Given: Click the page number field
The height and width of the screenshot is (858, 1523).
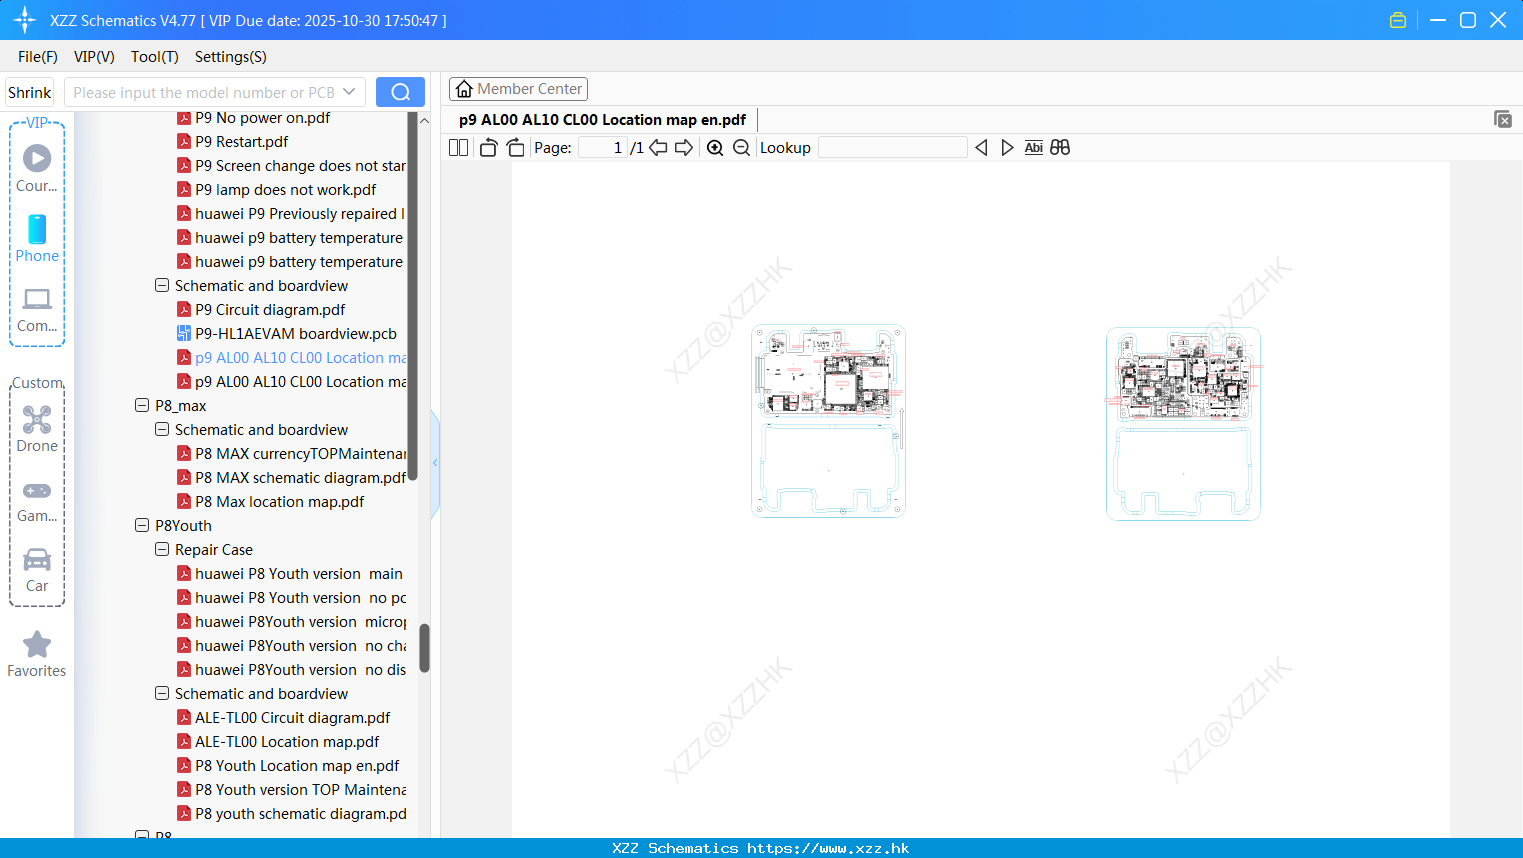Looking at the screenshot, I should tap(602, 148).
